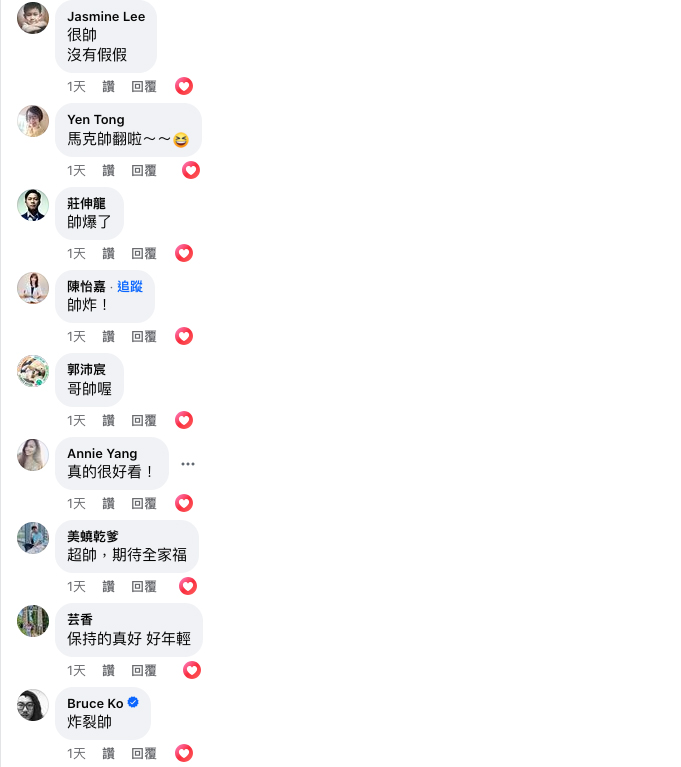Open more options for Annie Yang's comment

pyautogui.click(x=188, y=464)
